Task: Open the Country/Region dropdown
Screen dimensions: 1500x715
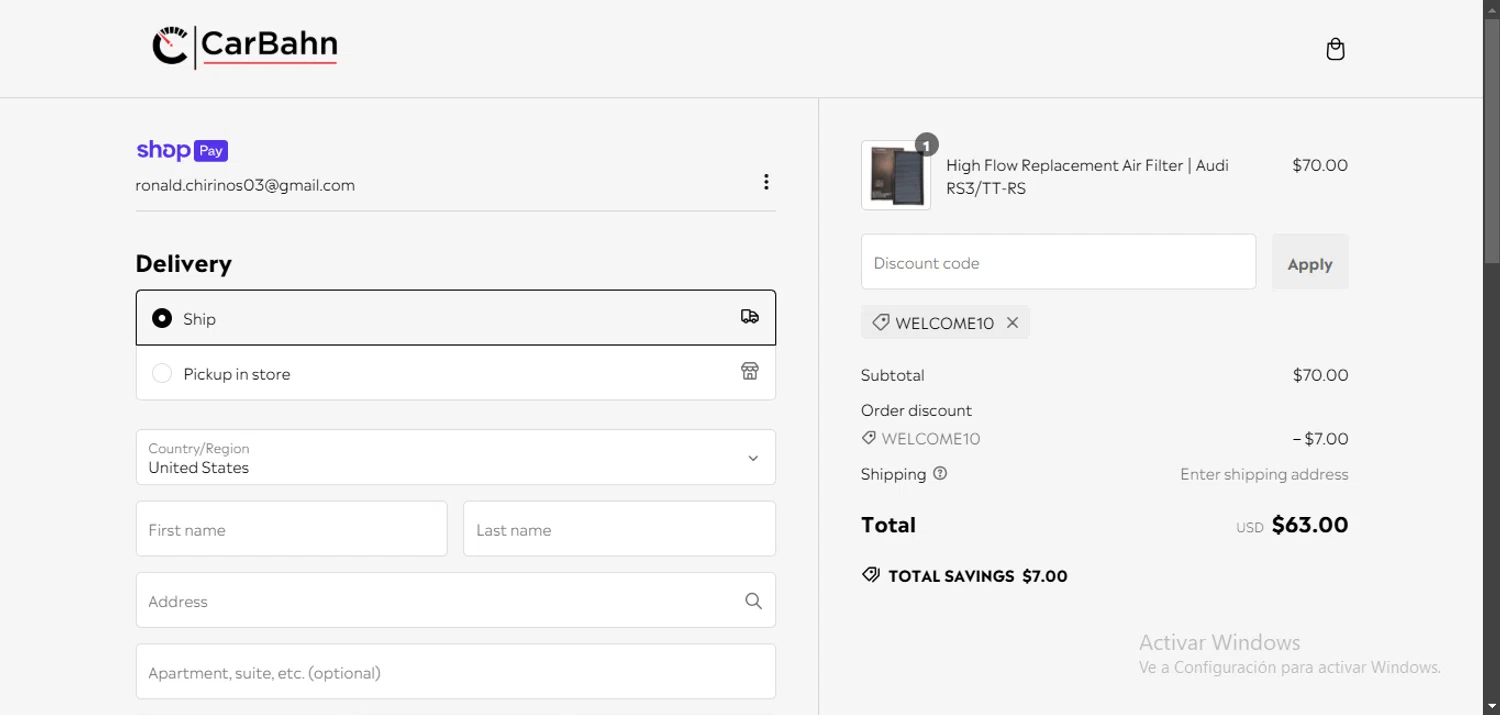Action: [x=456, y=457]
